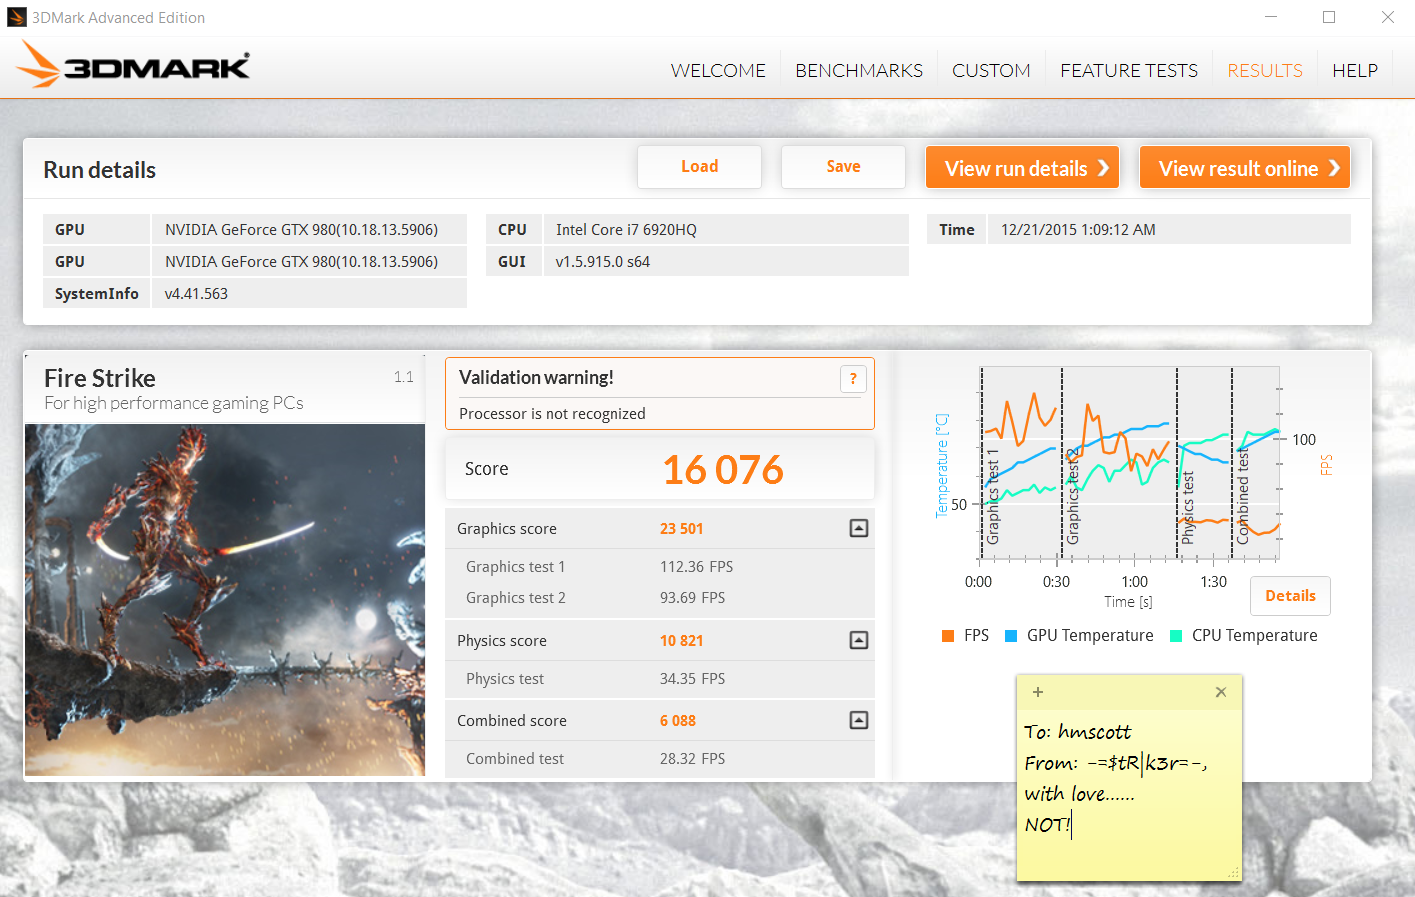This screenshot has height=897, width=1415.
Task: Close the yellow sticky note
Action: tap(1221, 692)
